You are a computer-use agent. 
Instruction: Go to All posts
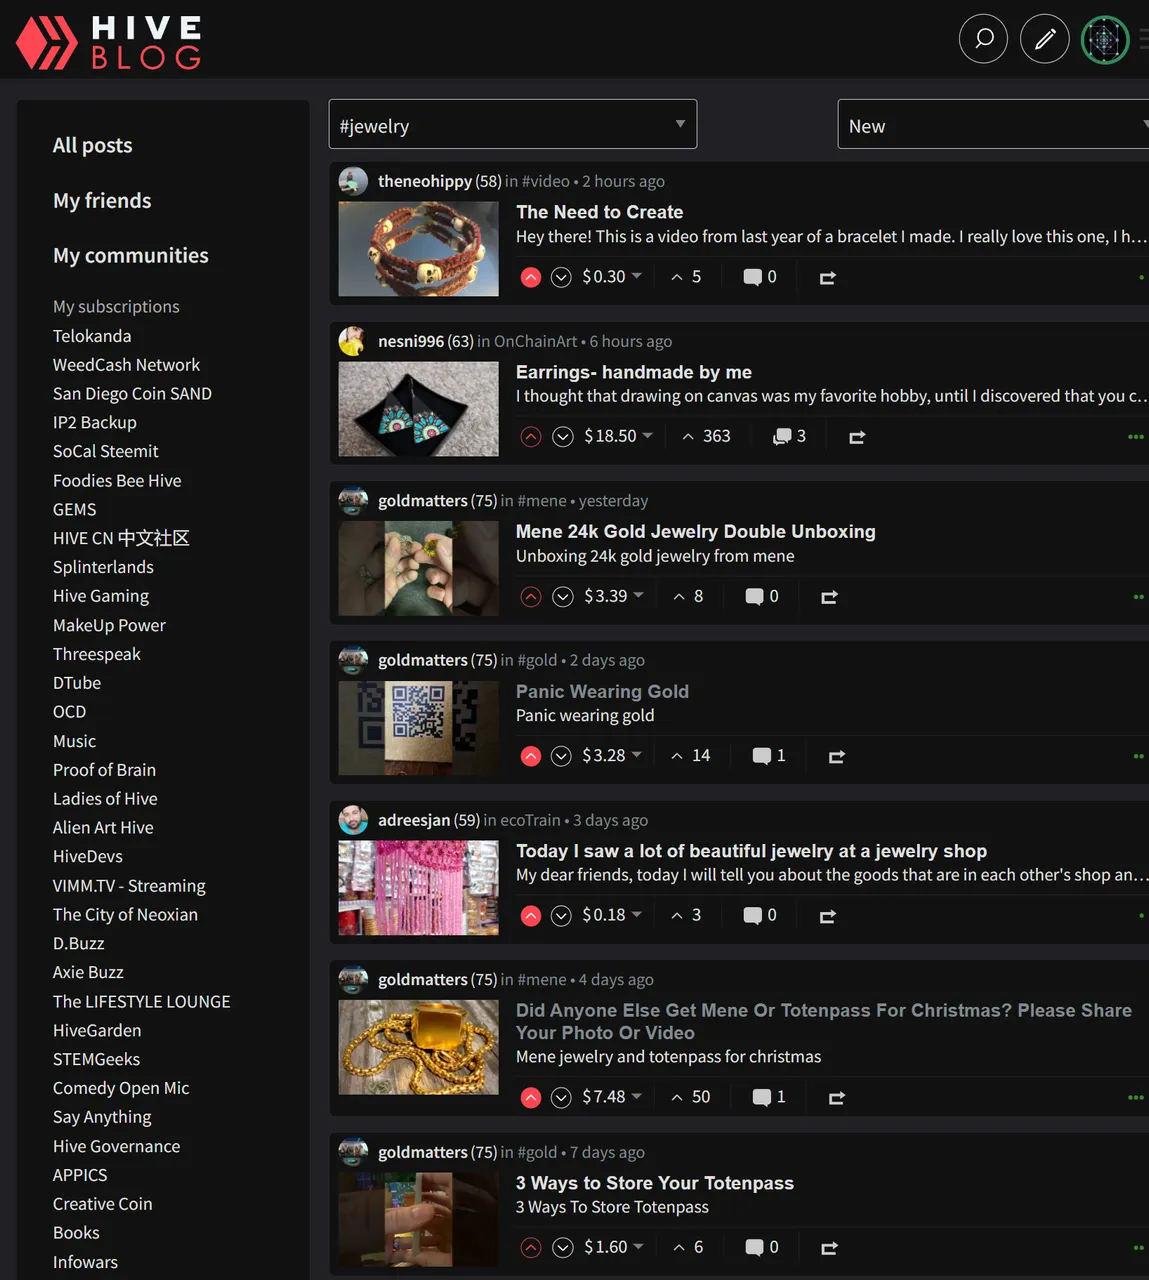pyautogui.click(x=92, y=145)
